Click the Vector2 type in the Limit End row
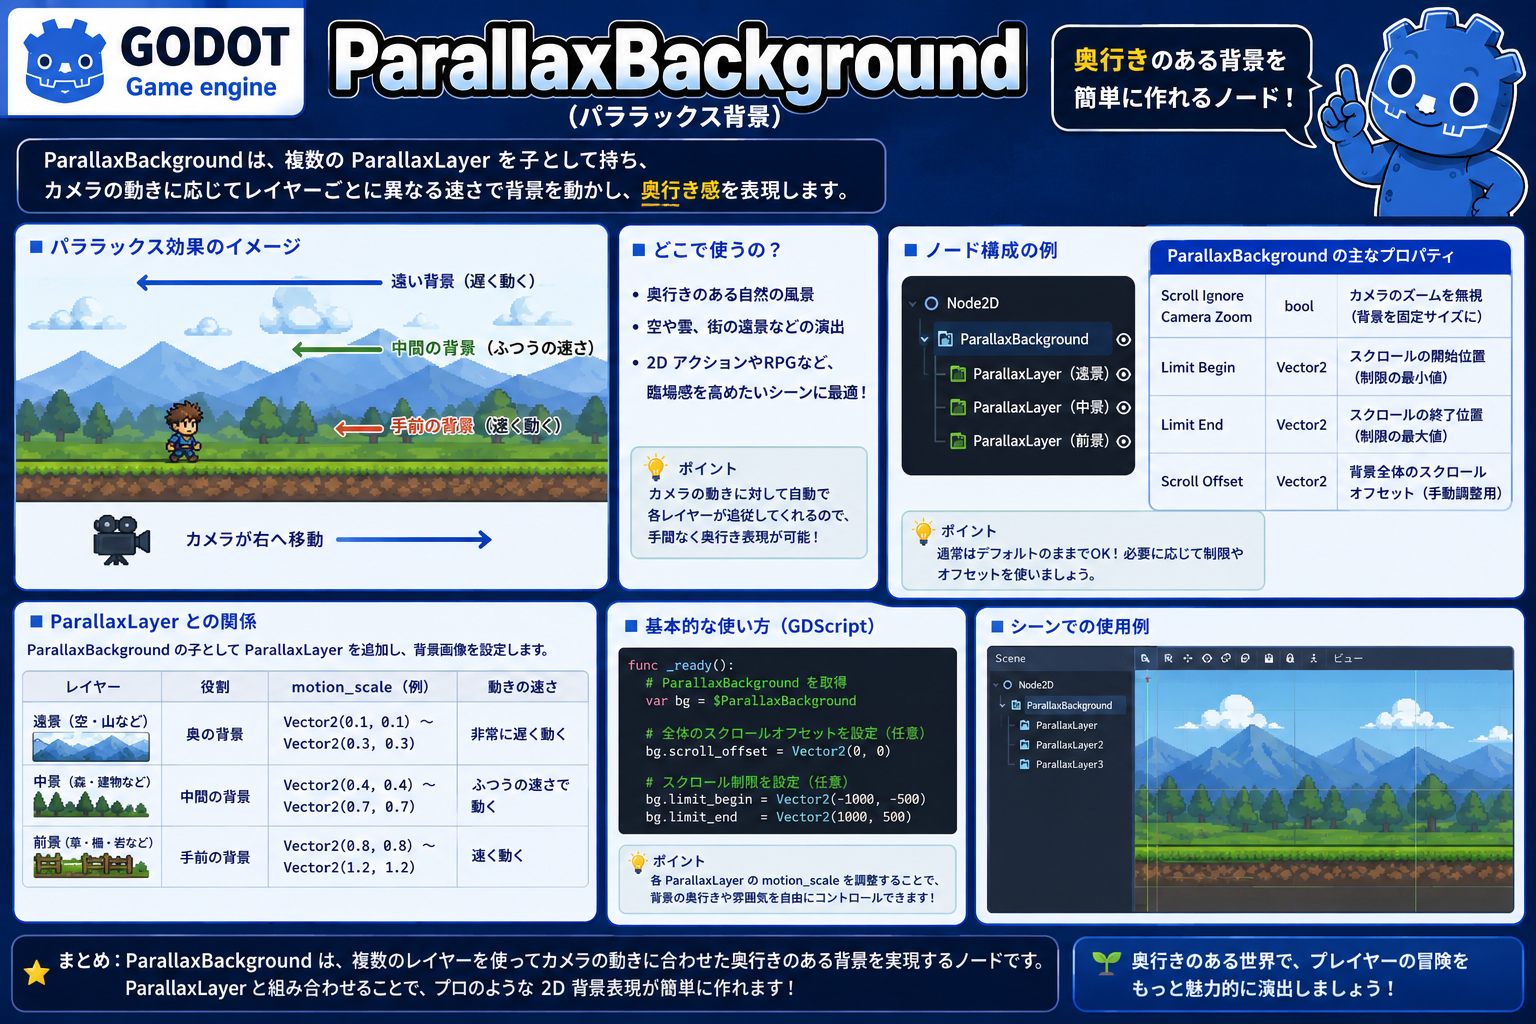1536x1024 pixels. click(1301, 425)
